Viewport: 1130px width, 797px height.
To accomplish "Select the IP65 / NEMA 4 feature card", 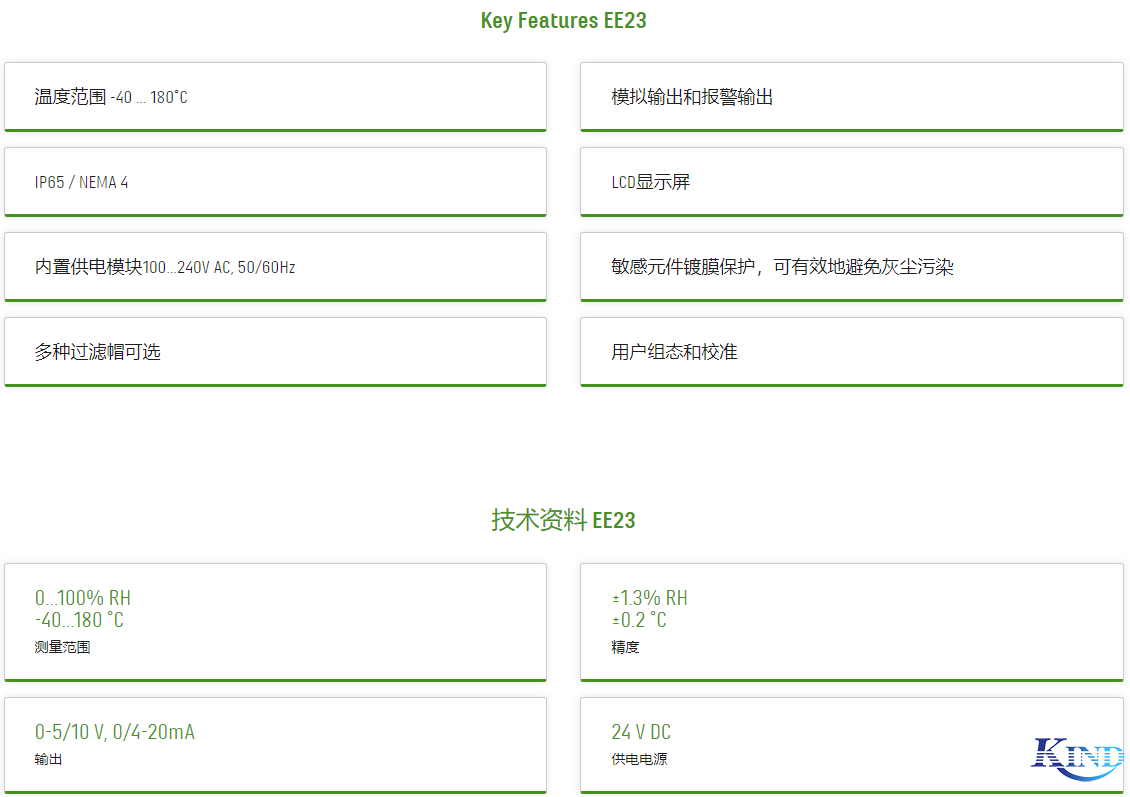I will click(x=276, y=182).
